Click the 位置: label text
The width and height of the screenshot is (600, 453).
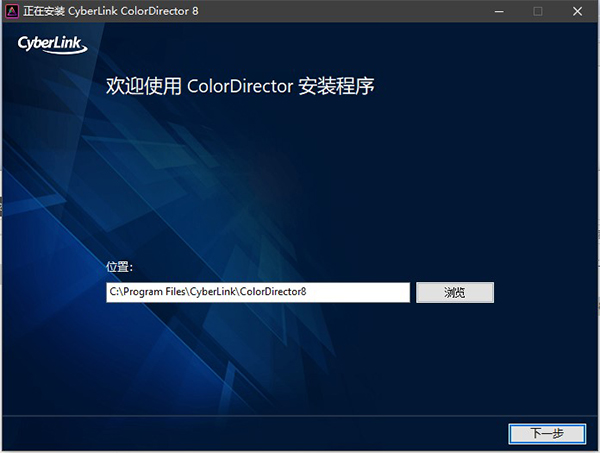[119, 267]
